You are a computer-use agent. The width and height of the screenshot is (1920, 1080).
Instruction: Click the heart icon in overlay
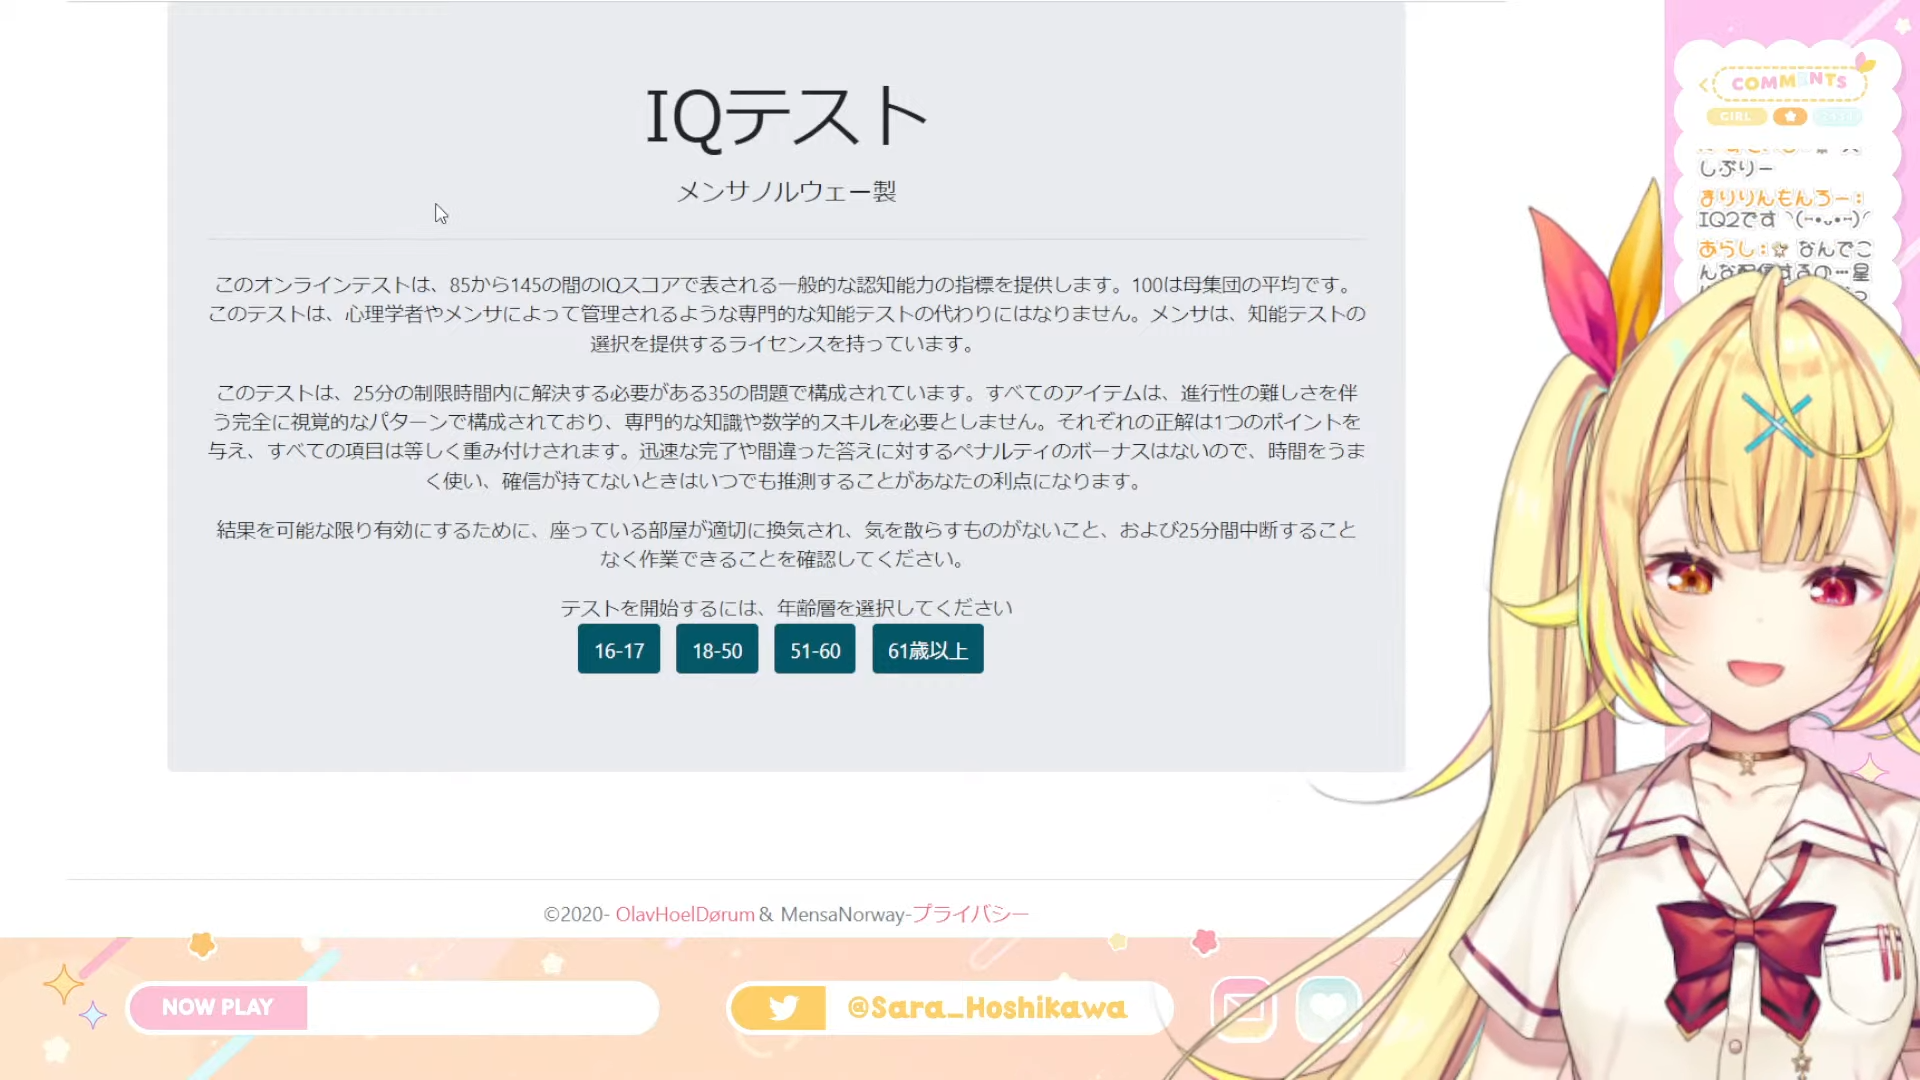[1328, 1008]
